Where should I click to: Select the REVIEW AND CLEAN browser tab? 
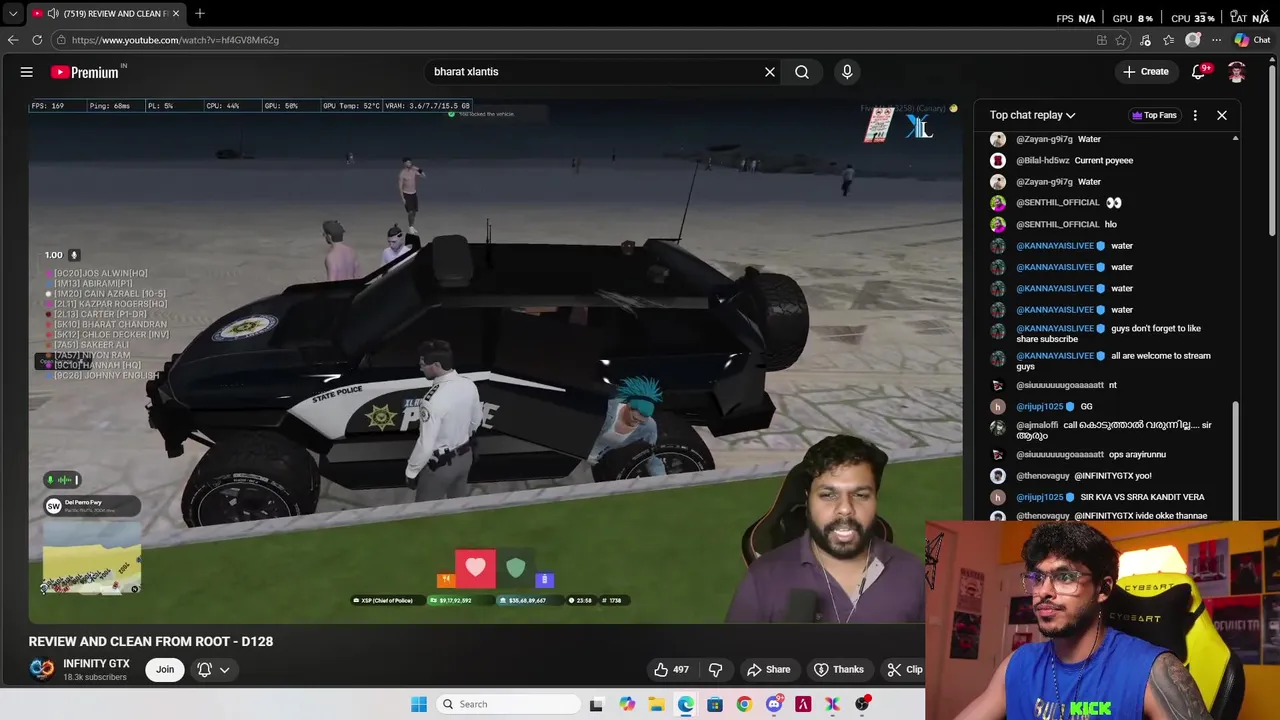tap(106, 14)
